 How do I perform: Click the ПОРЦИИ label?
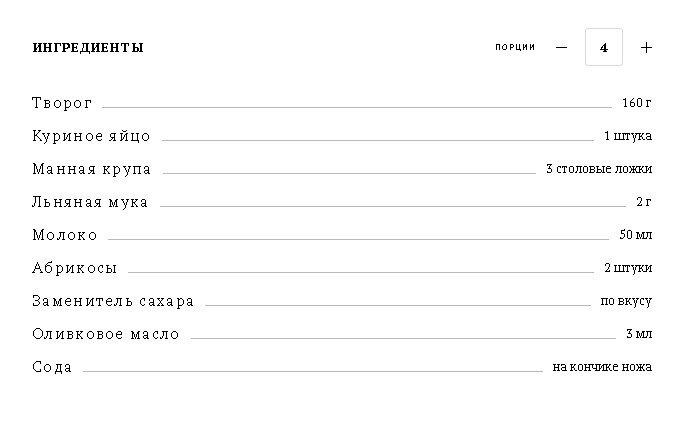coord(515,47)
